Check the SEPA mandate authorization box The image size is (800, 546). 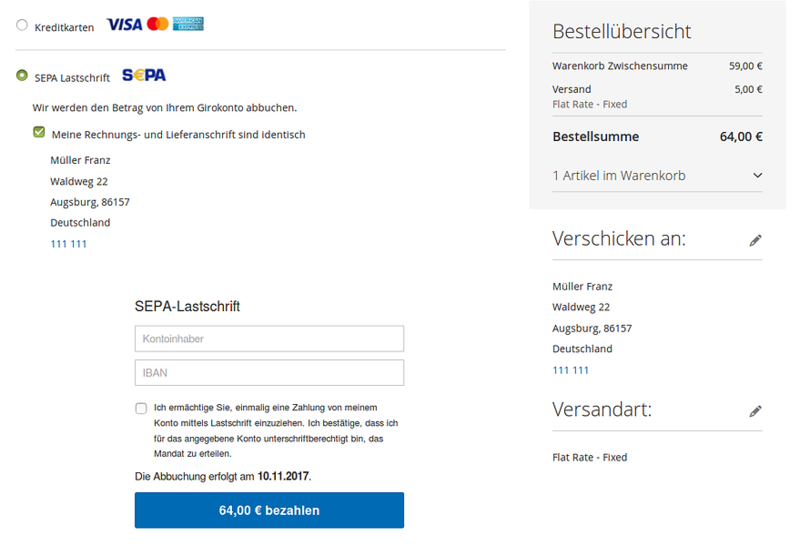(x=141, y=408)
